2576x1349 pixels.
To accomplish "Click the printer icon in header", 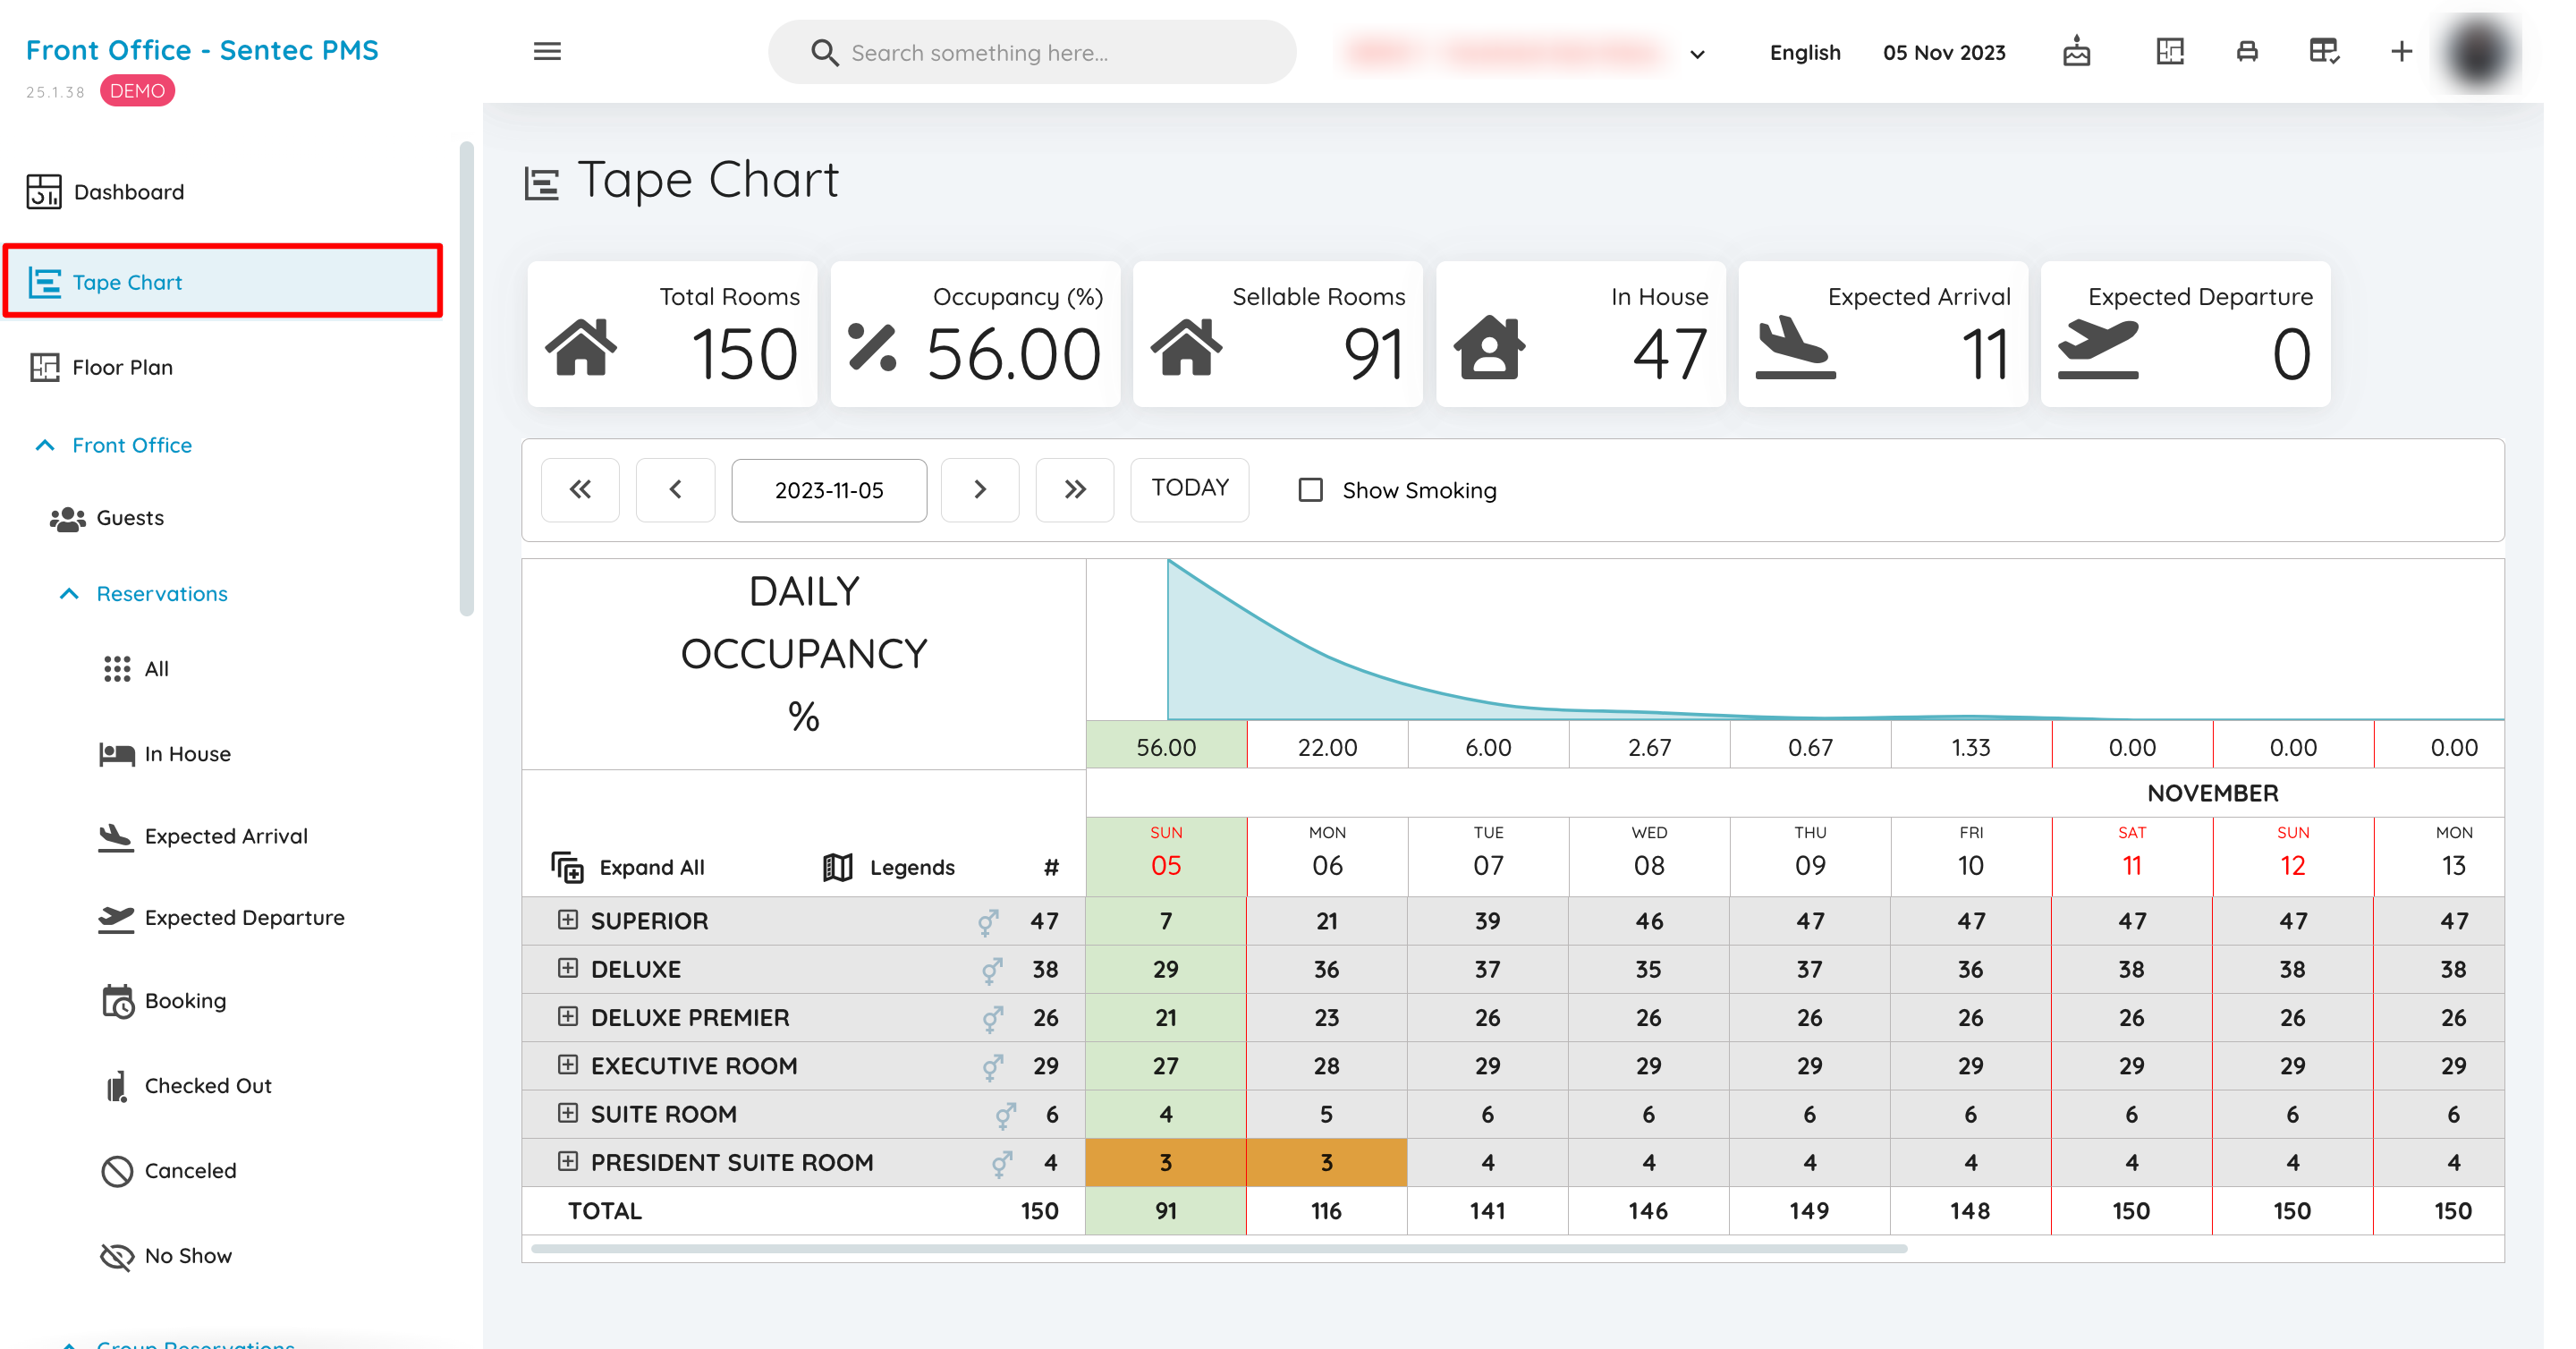I will pyautogui.click(x=2247, y=51).
